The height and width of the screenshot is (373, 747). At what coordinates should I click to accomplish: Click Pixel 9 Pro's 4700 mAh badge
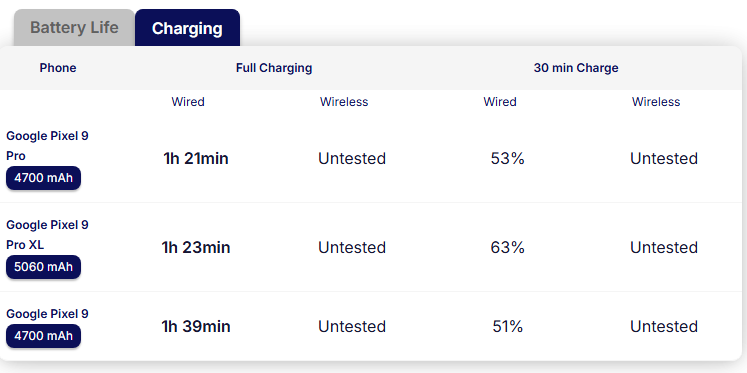coord(43,178)
